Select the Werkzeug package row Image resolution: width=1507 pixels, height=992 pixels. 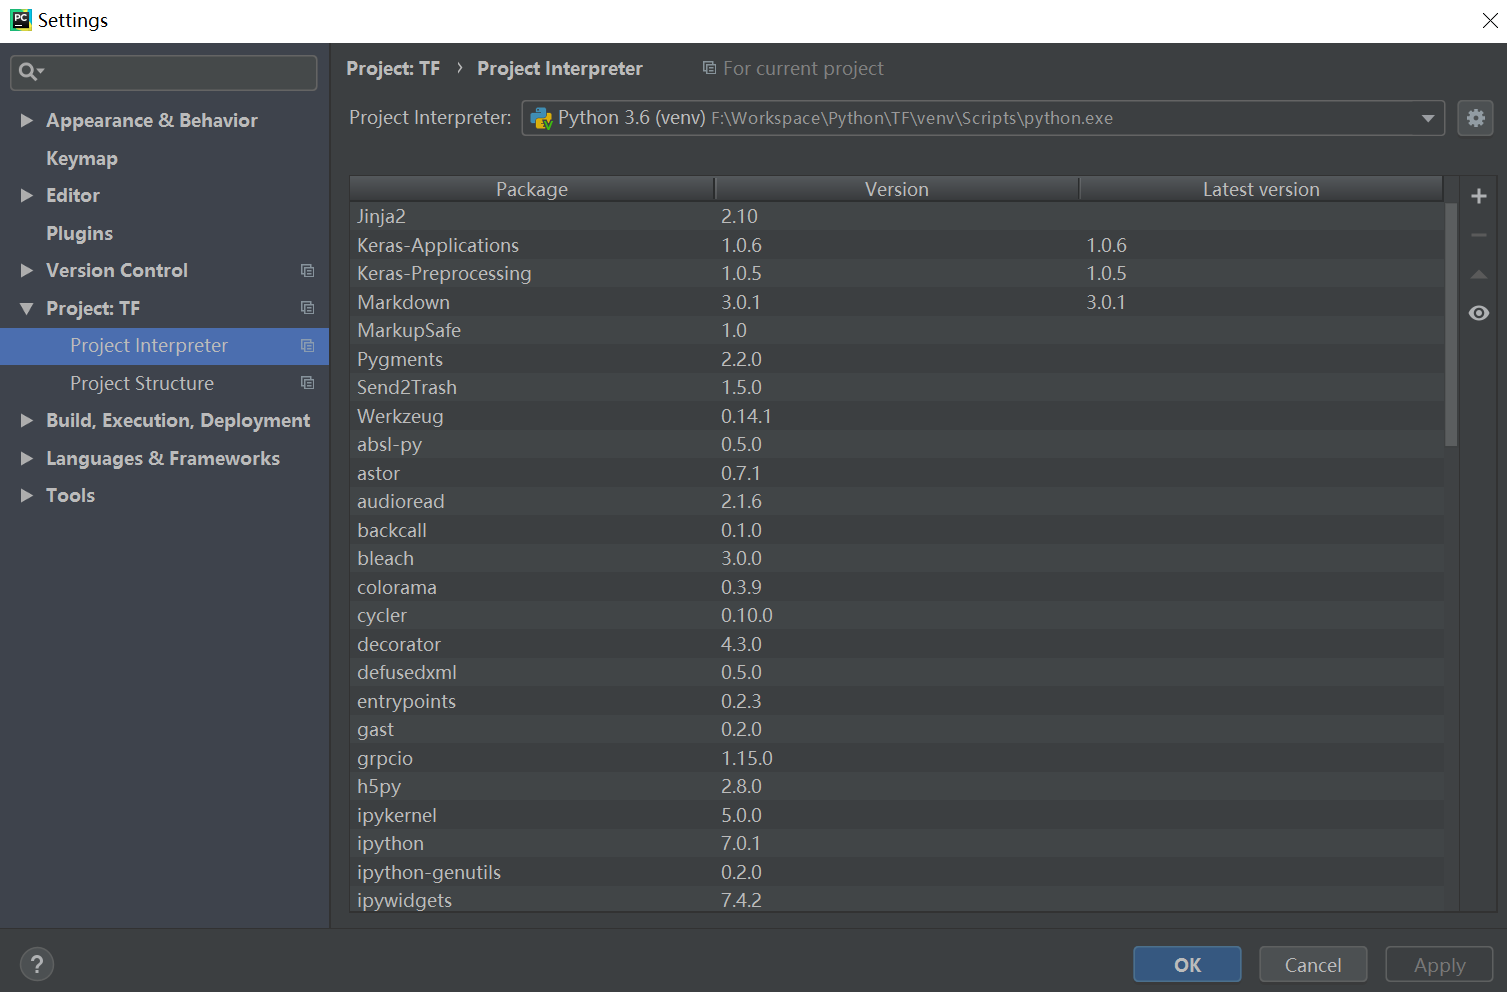[x=897, y=416]
